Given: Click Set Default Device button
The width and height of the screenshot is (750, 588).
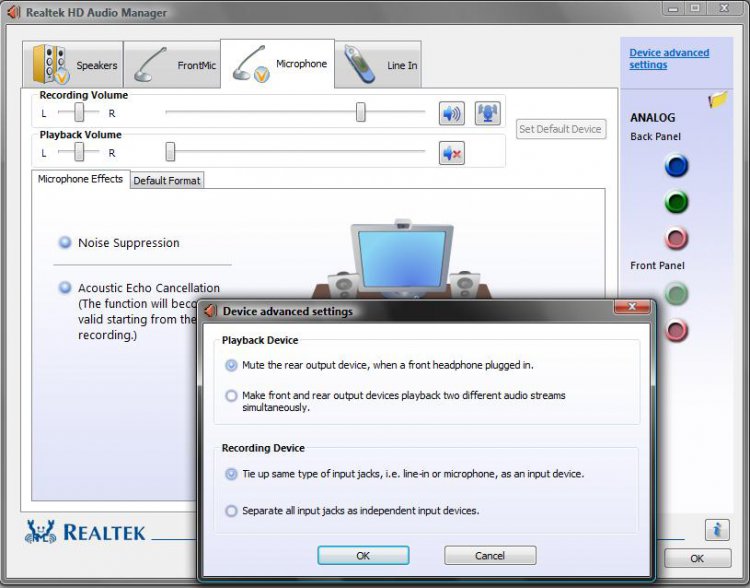Looking at the screenshot, I should tap(561, 129).
